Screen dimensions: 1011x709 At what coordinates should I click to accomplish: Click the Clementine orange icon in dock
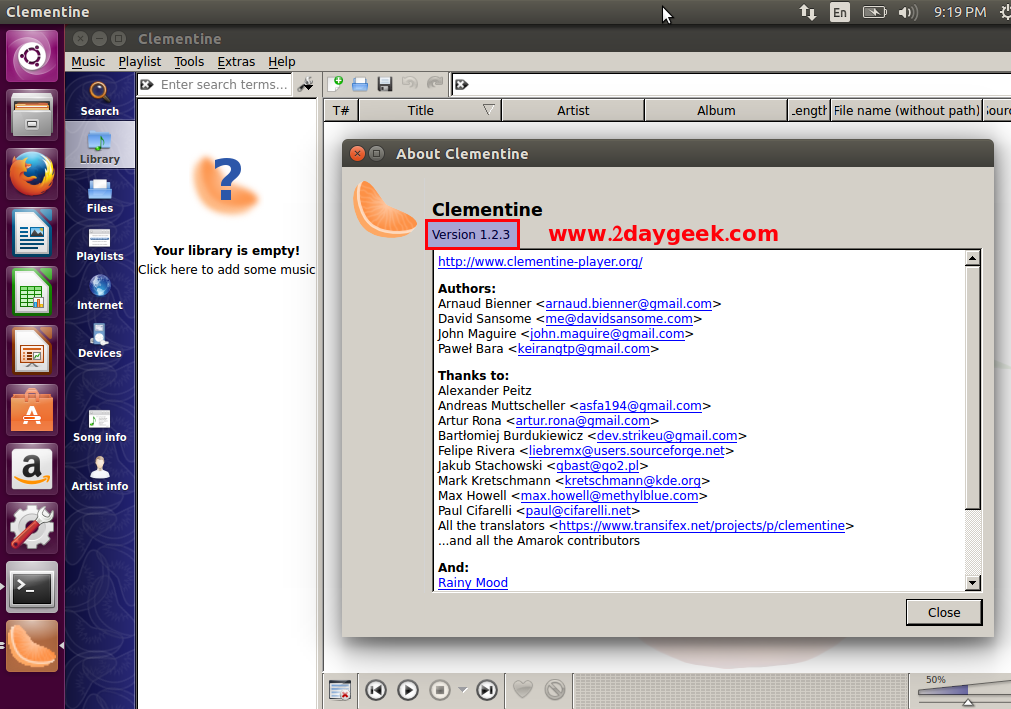(x=32, y=646)
